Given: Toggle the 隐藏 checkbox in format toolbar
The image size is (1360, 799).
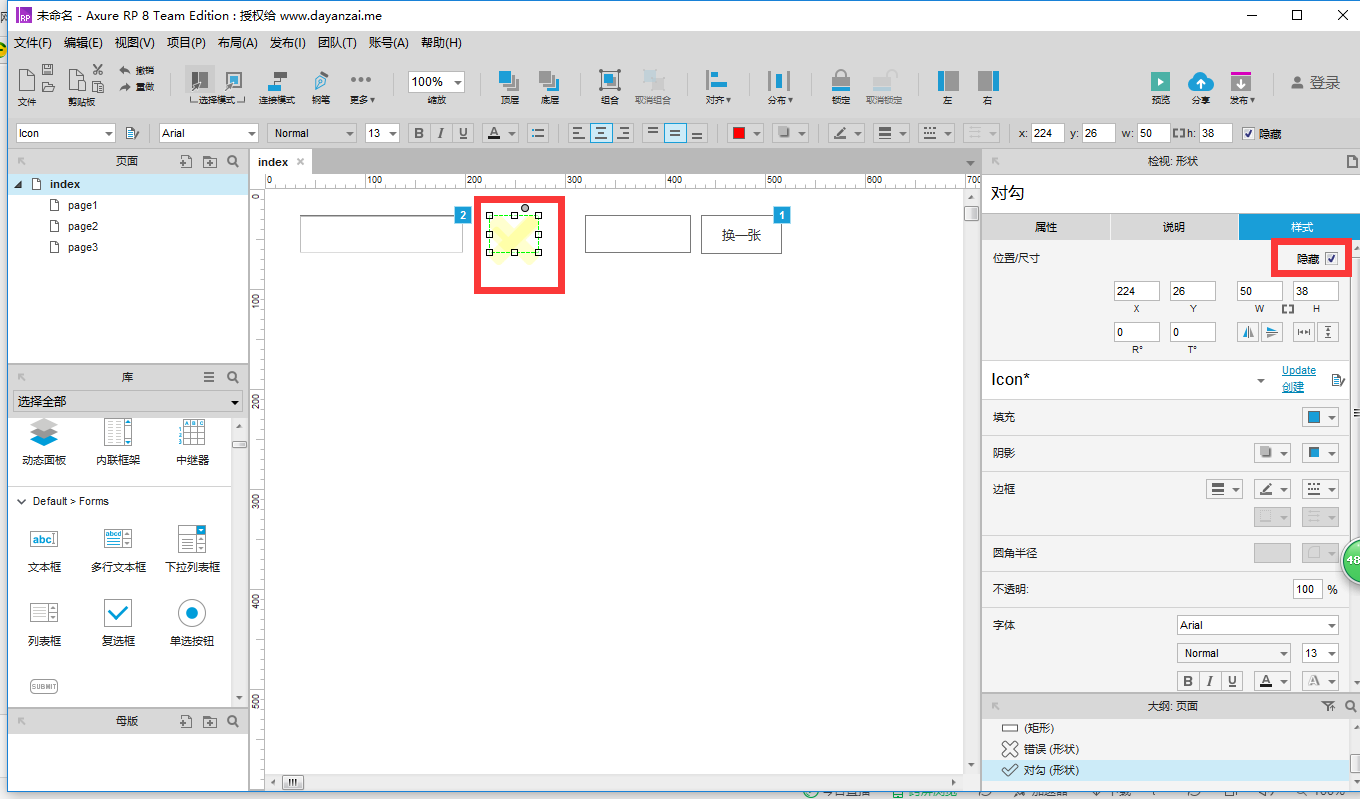Looking at the screenshot, I should pyautogui.click(x=1248, y=134).
